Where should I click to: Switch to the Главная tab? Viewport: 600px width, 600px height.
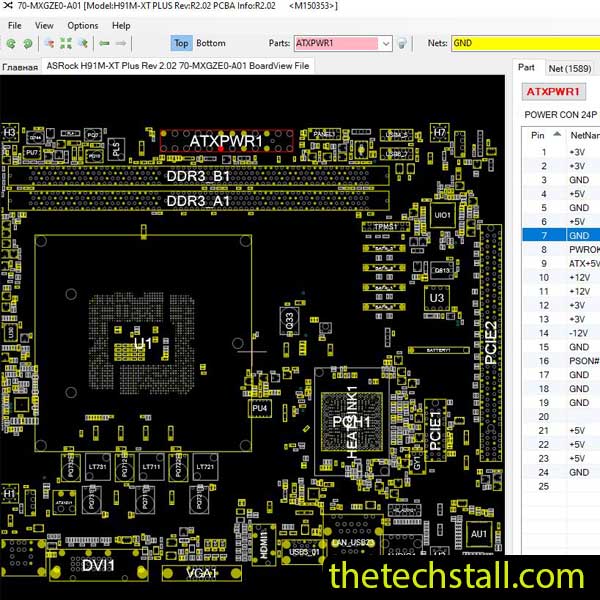click(20, 67)
